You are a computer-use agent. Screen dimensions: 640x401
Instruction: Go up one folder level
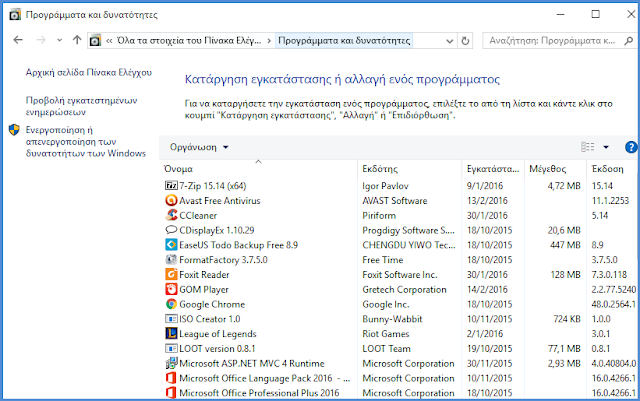pyautogui.click(x=77, y=40)
